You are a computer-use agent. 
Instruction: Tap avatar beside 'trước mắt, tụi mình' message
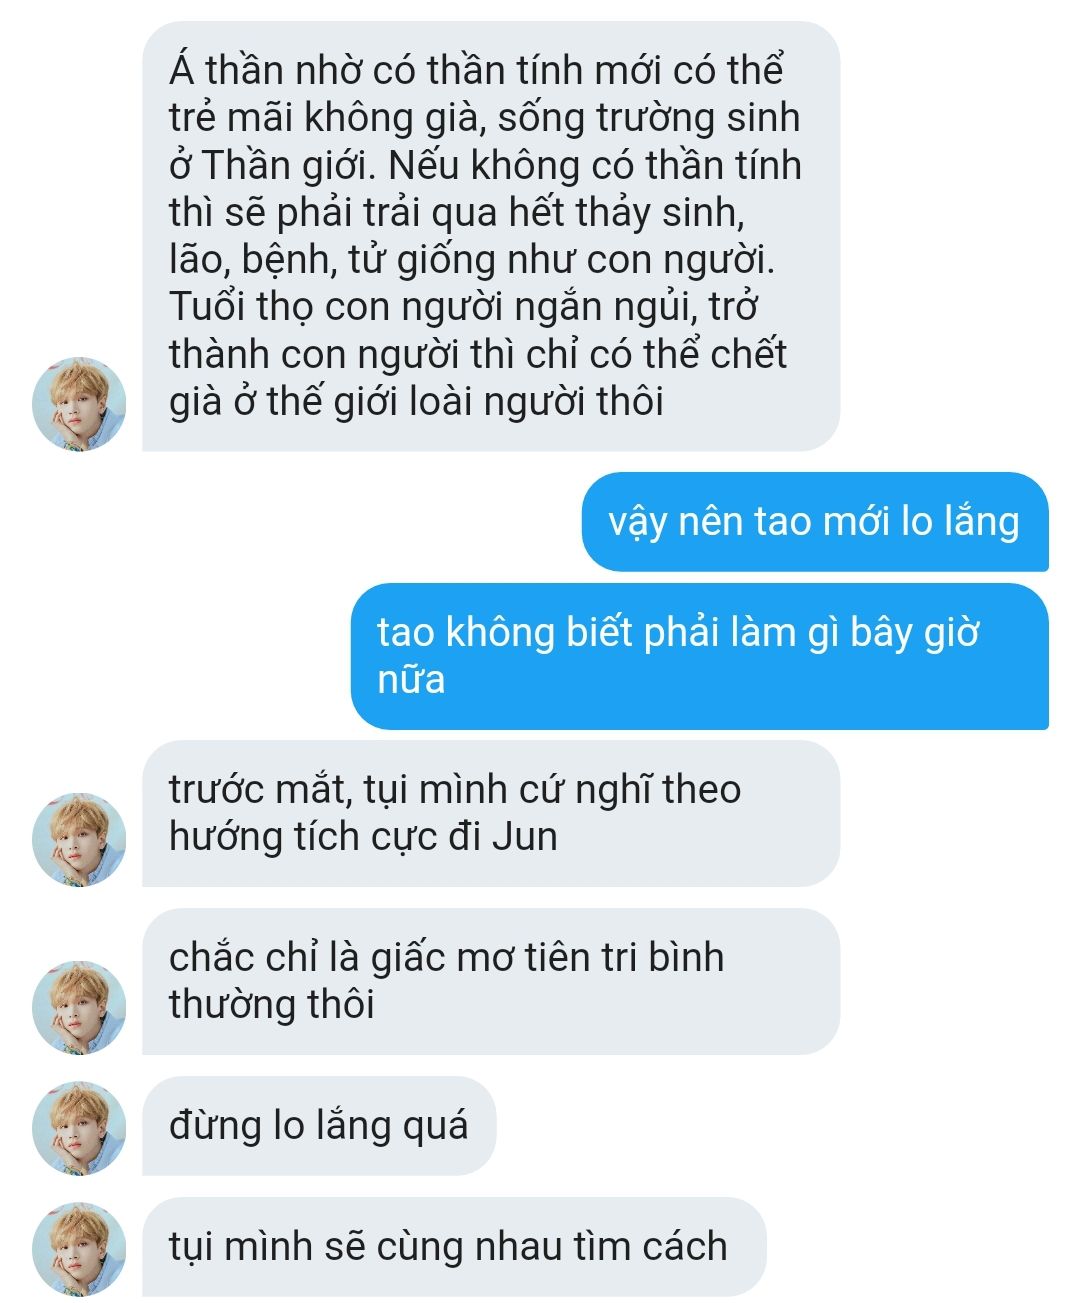(x=80, y=840)
